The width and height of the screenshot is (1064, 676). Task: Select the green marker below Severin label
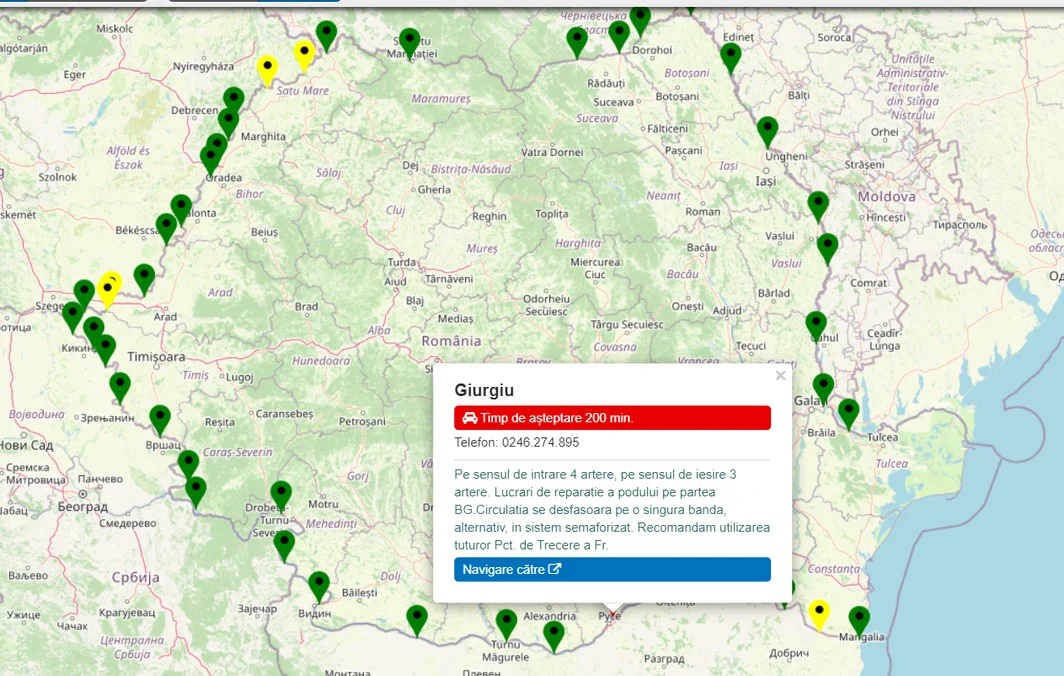(284, 546)
